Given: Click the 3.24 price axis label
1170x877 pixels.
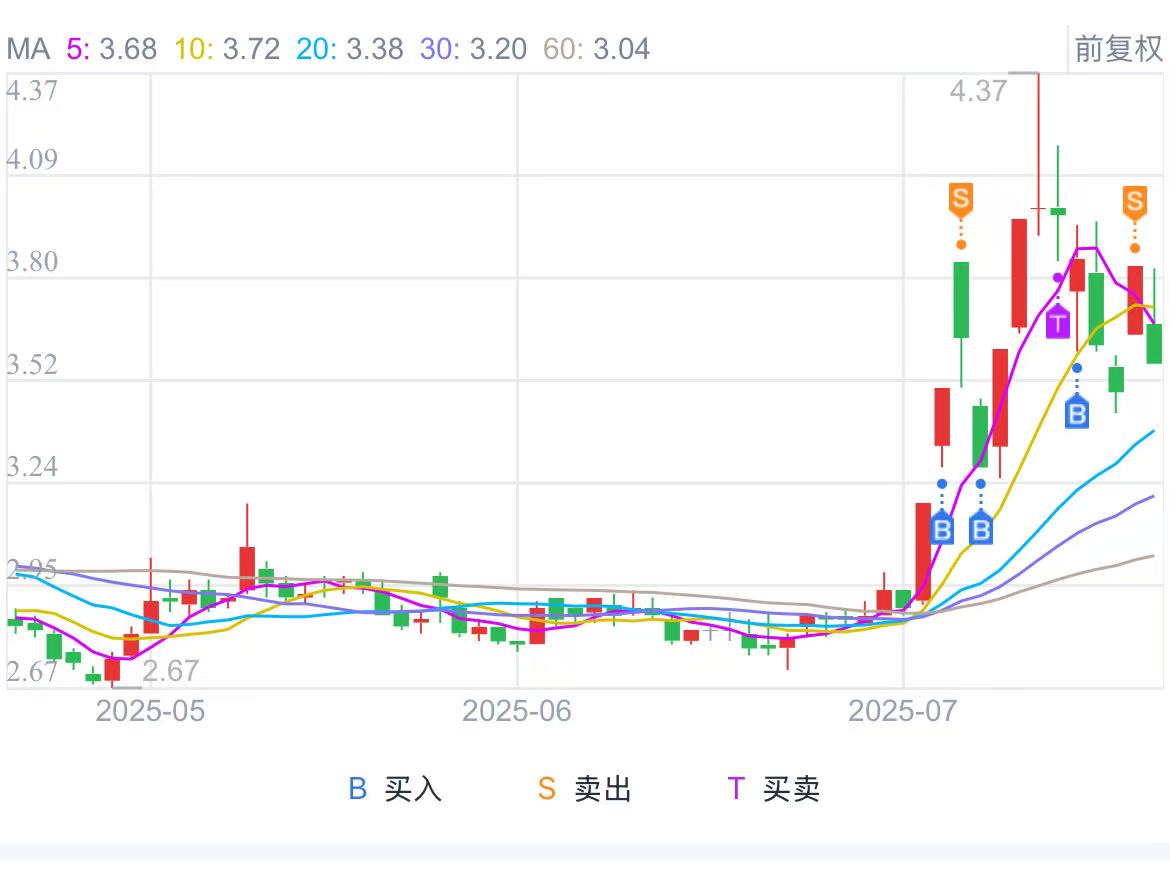Looking at the screenshot, I should (32, 466).
